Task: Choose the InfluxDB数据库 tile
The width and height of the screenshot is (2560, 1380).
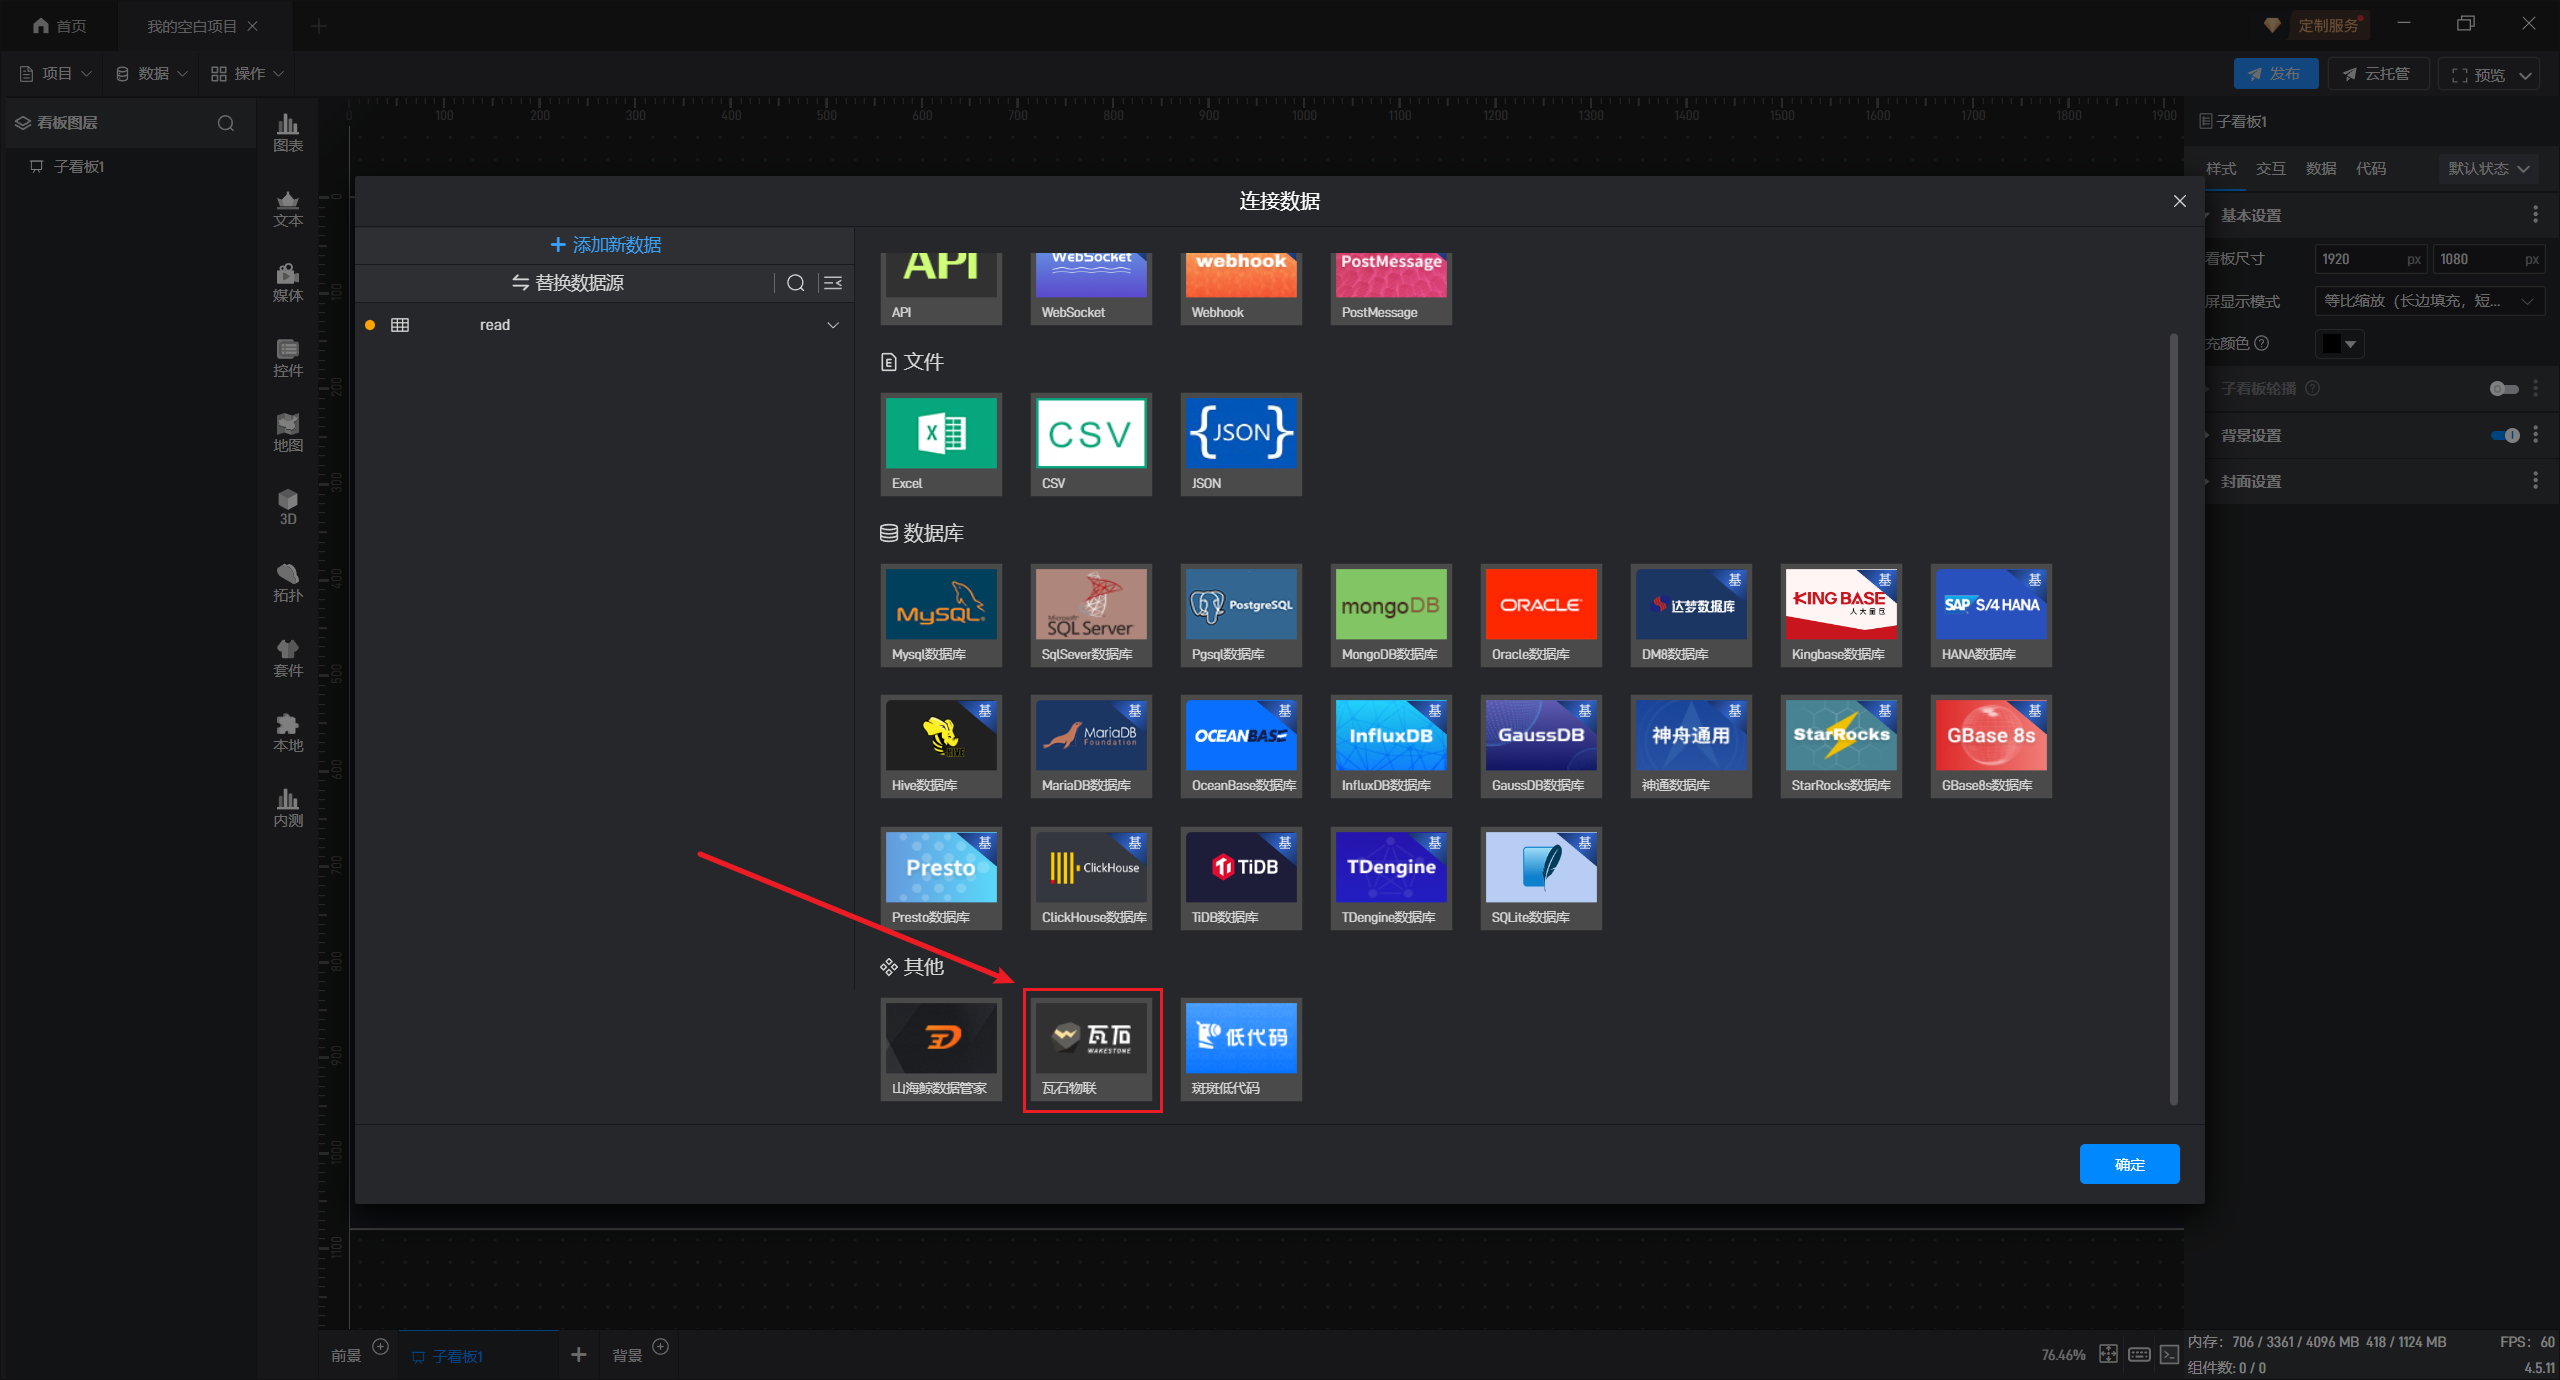Action: [1391, 746]
